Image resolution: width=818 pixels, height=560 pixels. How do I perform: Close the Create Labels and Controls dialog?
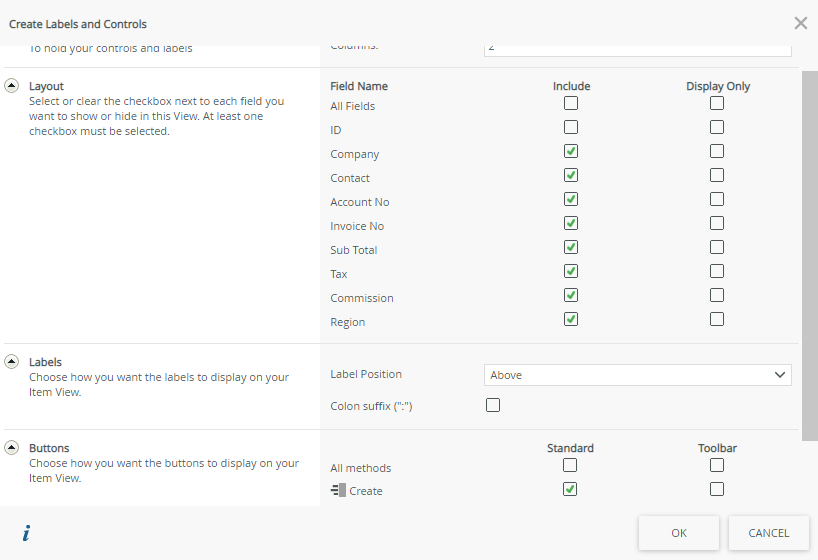800,23
